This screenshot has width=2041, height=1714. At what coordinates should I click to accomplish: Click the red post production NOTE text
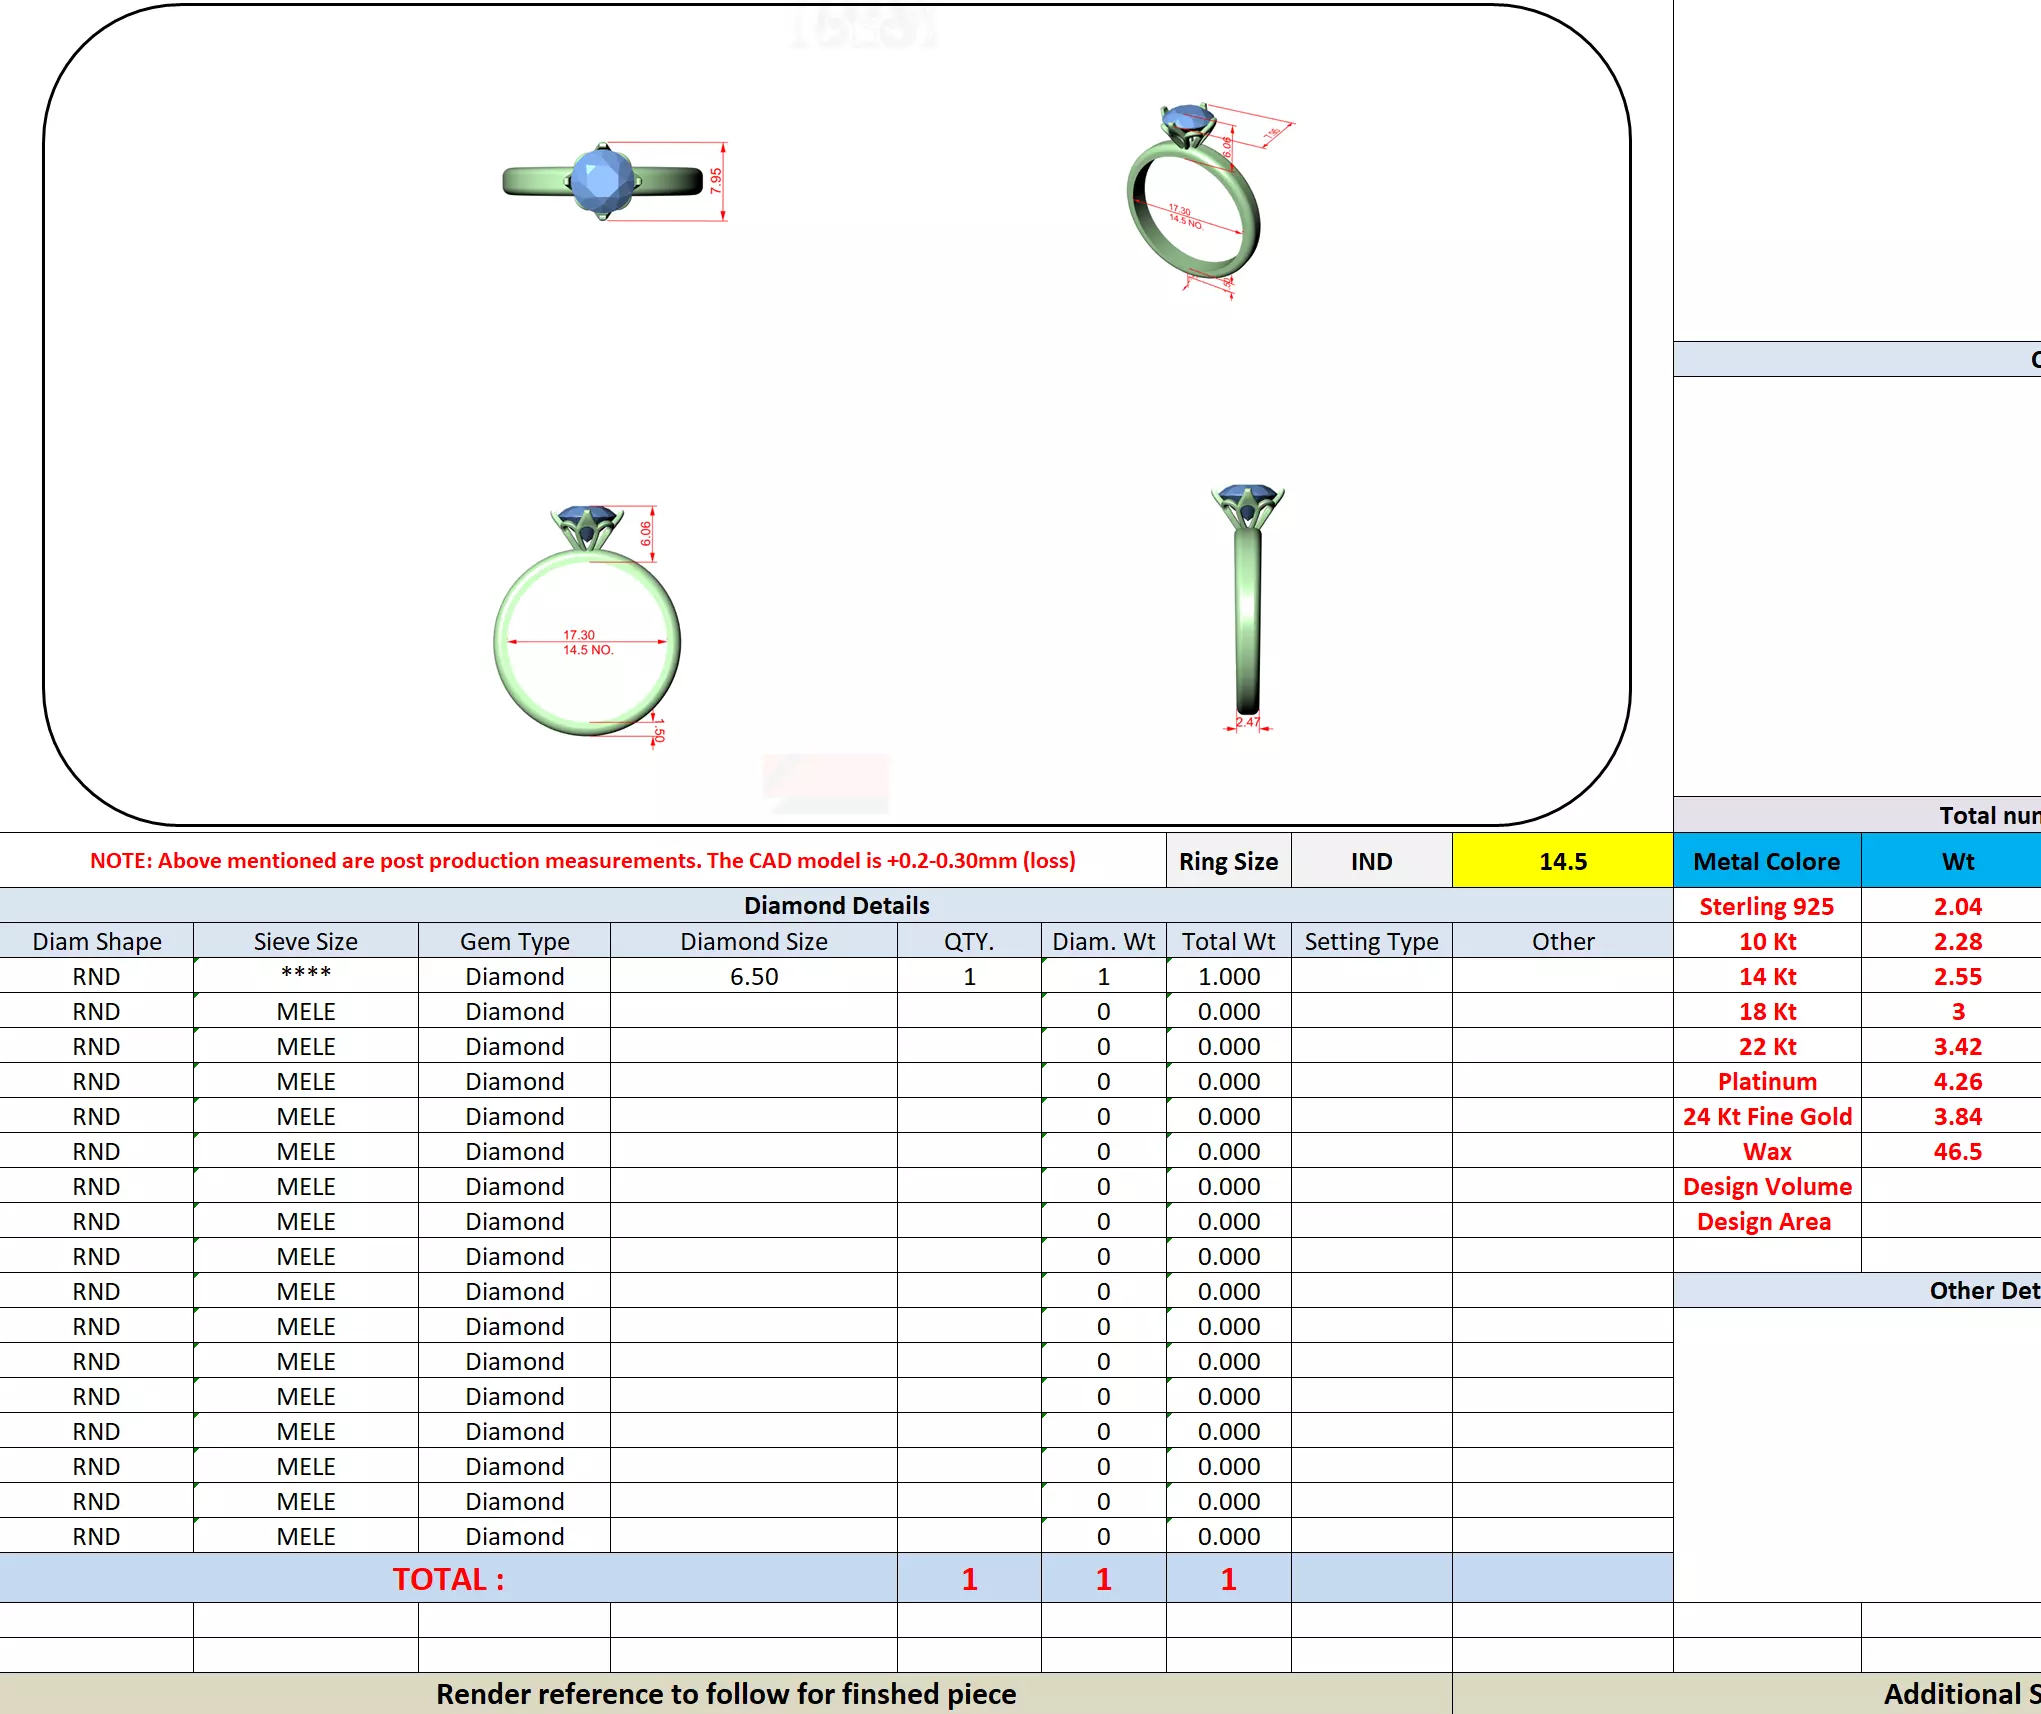pyautogui.click(x=583, y=860)
